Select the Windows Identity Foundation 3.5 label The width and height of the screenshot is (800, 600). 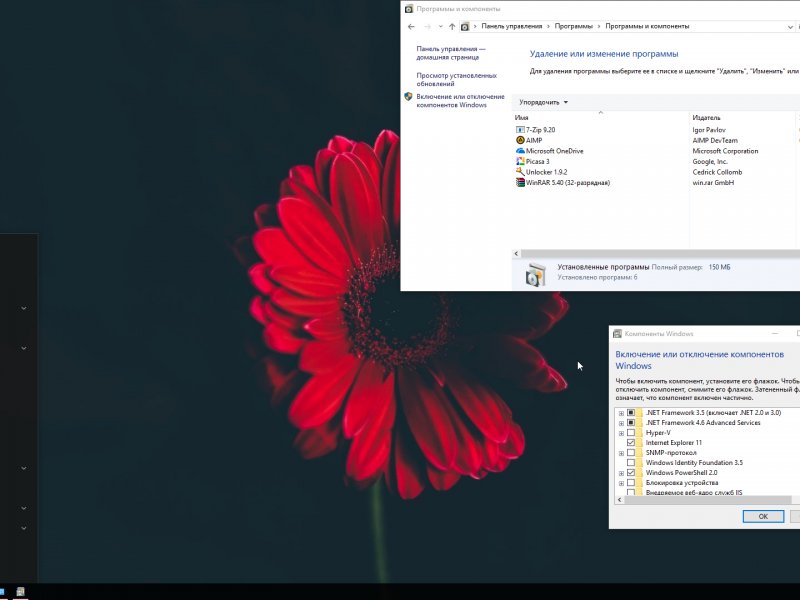click(x=694, y=463)
